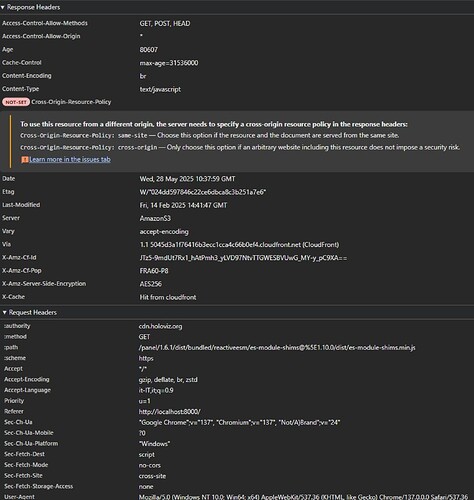
Task: Select the Etag header value
Action: [x=203, y=192]
